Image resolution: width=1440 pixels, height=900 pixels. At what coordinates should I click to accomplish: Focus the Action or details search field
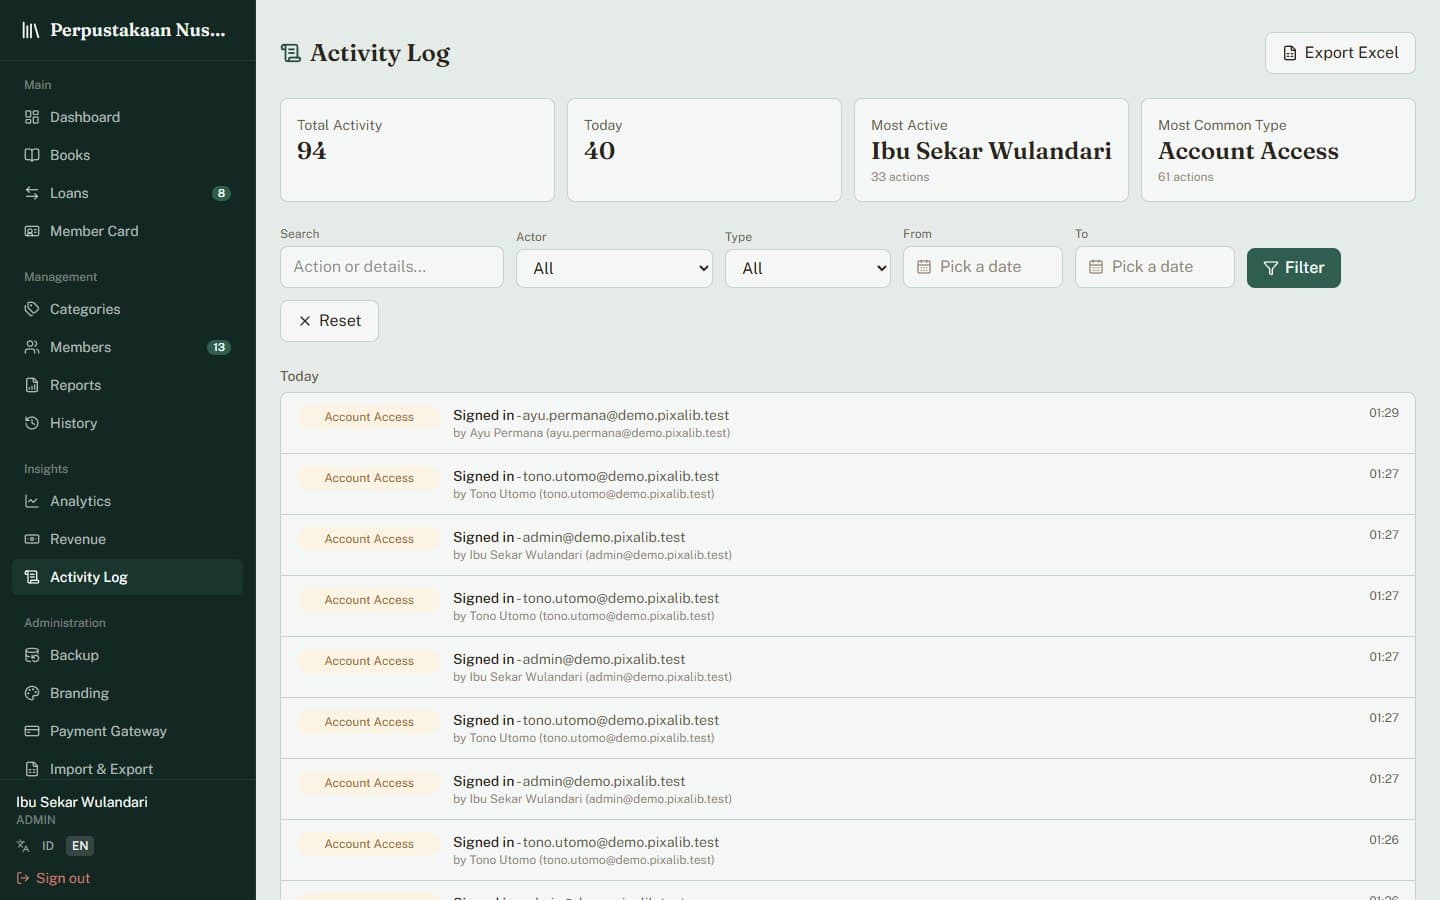[392, 267]
